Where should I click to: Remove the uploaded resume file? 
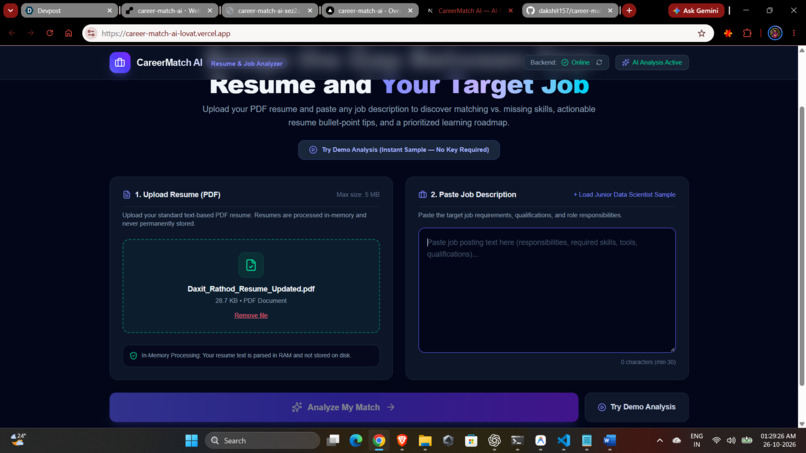pyautogui.click(x=251, y=315)
